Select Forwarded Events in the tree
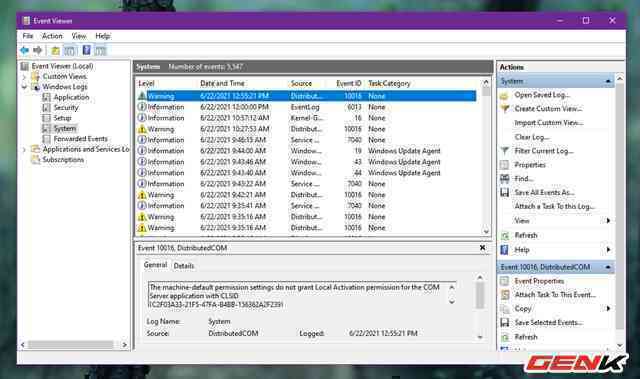This screenshot has height=379, width=640. [x=80, y=139]
